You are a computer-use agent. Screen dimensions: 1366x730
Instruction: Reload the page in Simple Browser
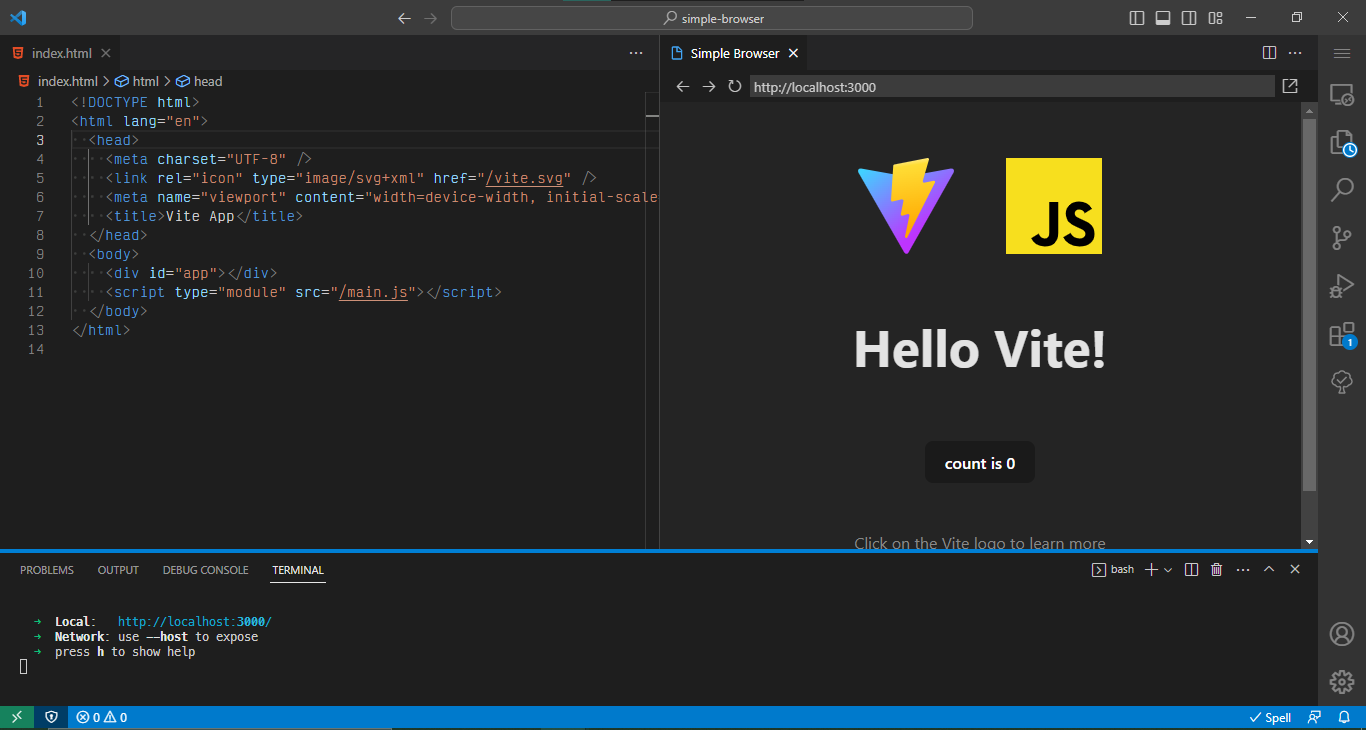734,86
